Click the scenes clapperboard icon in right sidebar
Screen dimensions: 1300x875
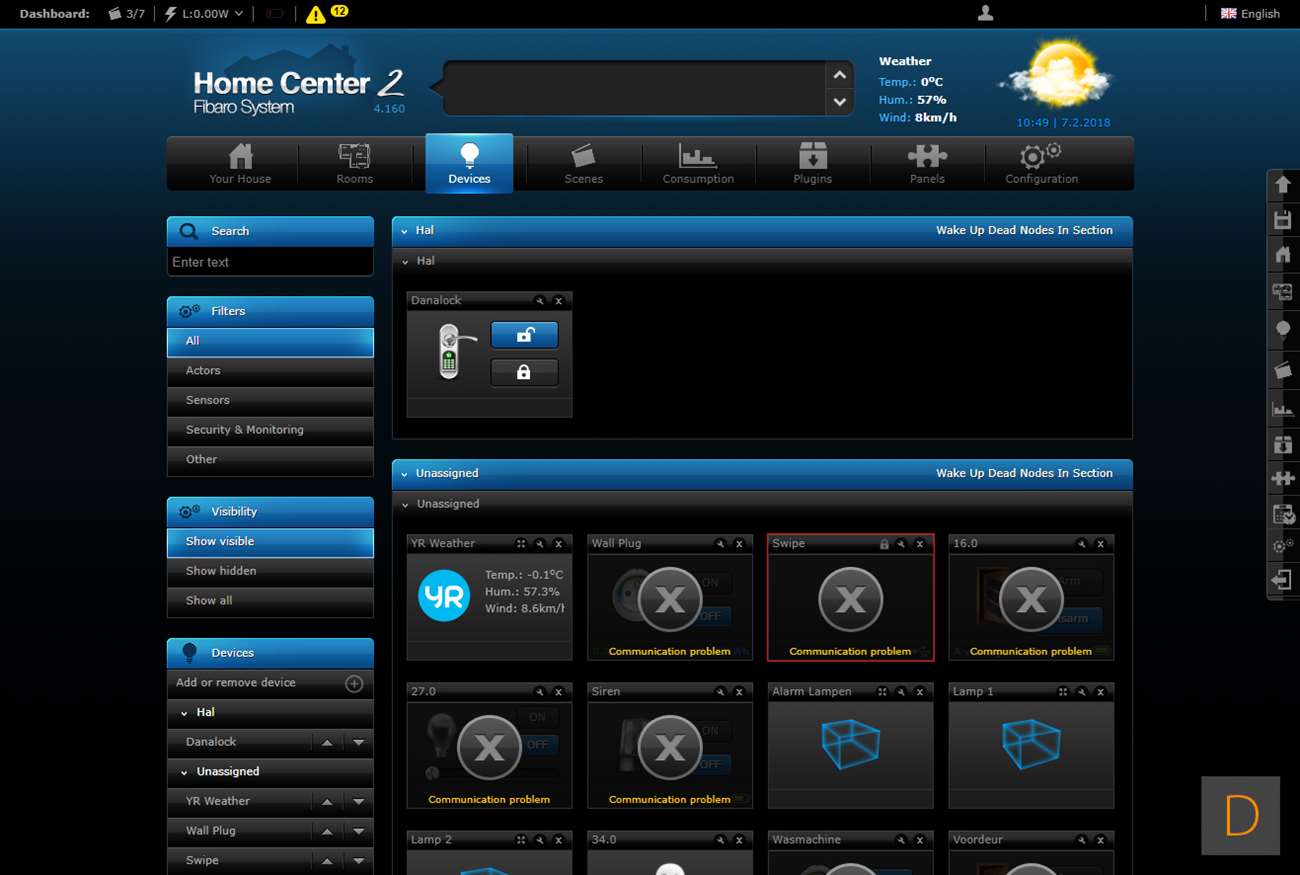tap(1283, 370)
